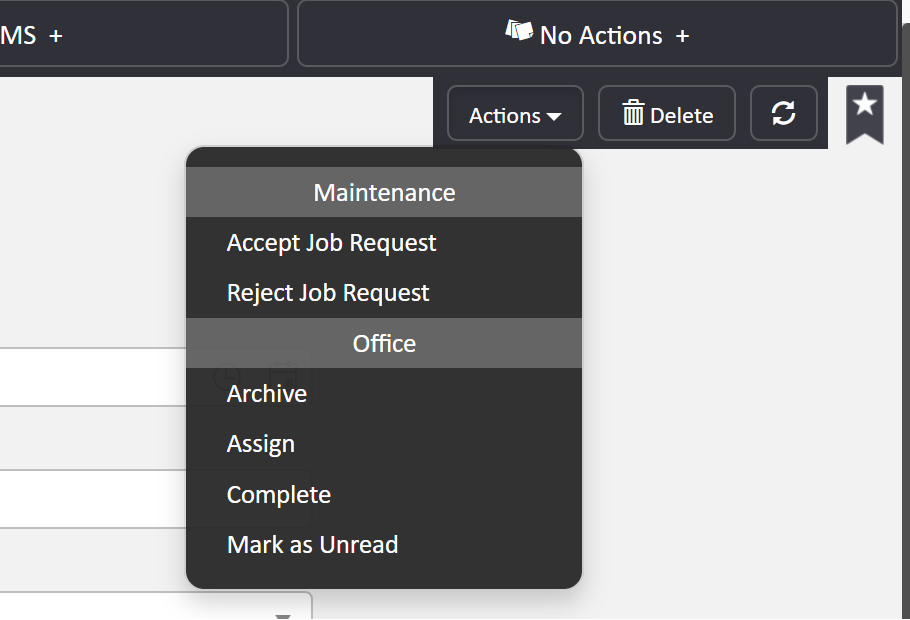
Task: Open the combo box at bottom left
Action: pyautogui.click(x=156, y=605)
